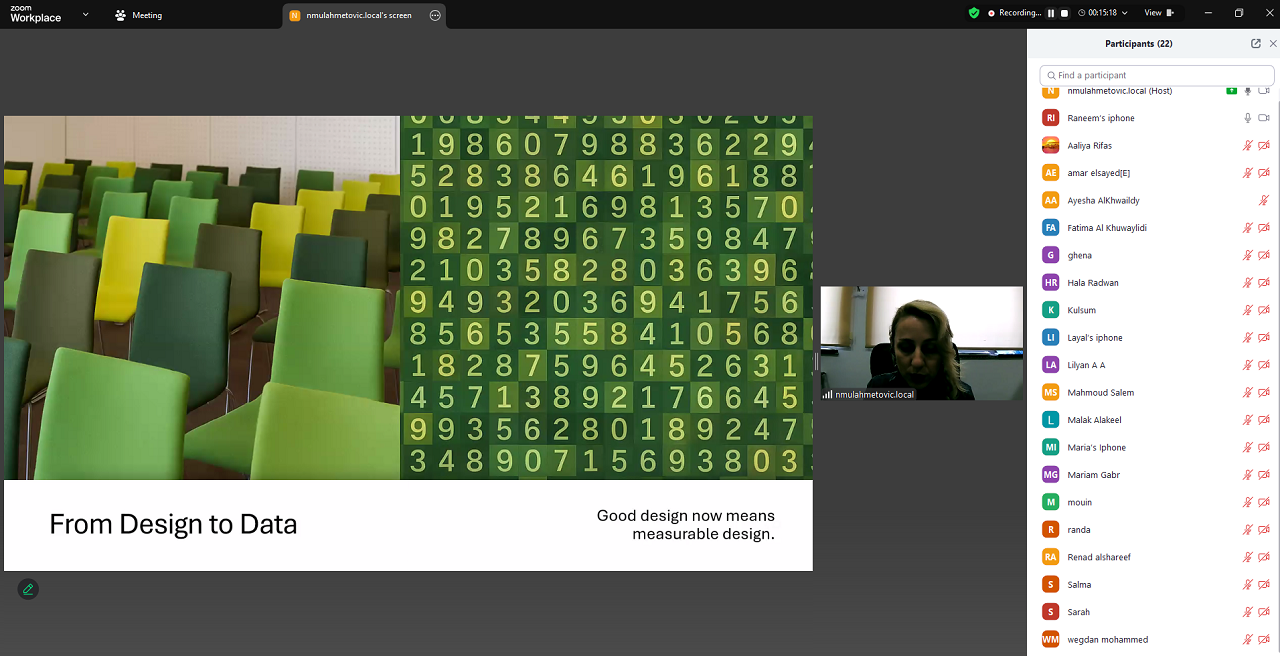Expand the Zoom Workplace dropdown
Image resolution: width=1280 pixels, height=656 pixels.
click(85, 14)
